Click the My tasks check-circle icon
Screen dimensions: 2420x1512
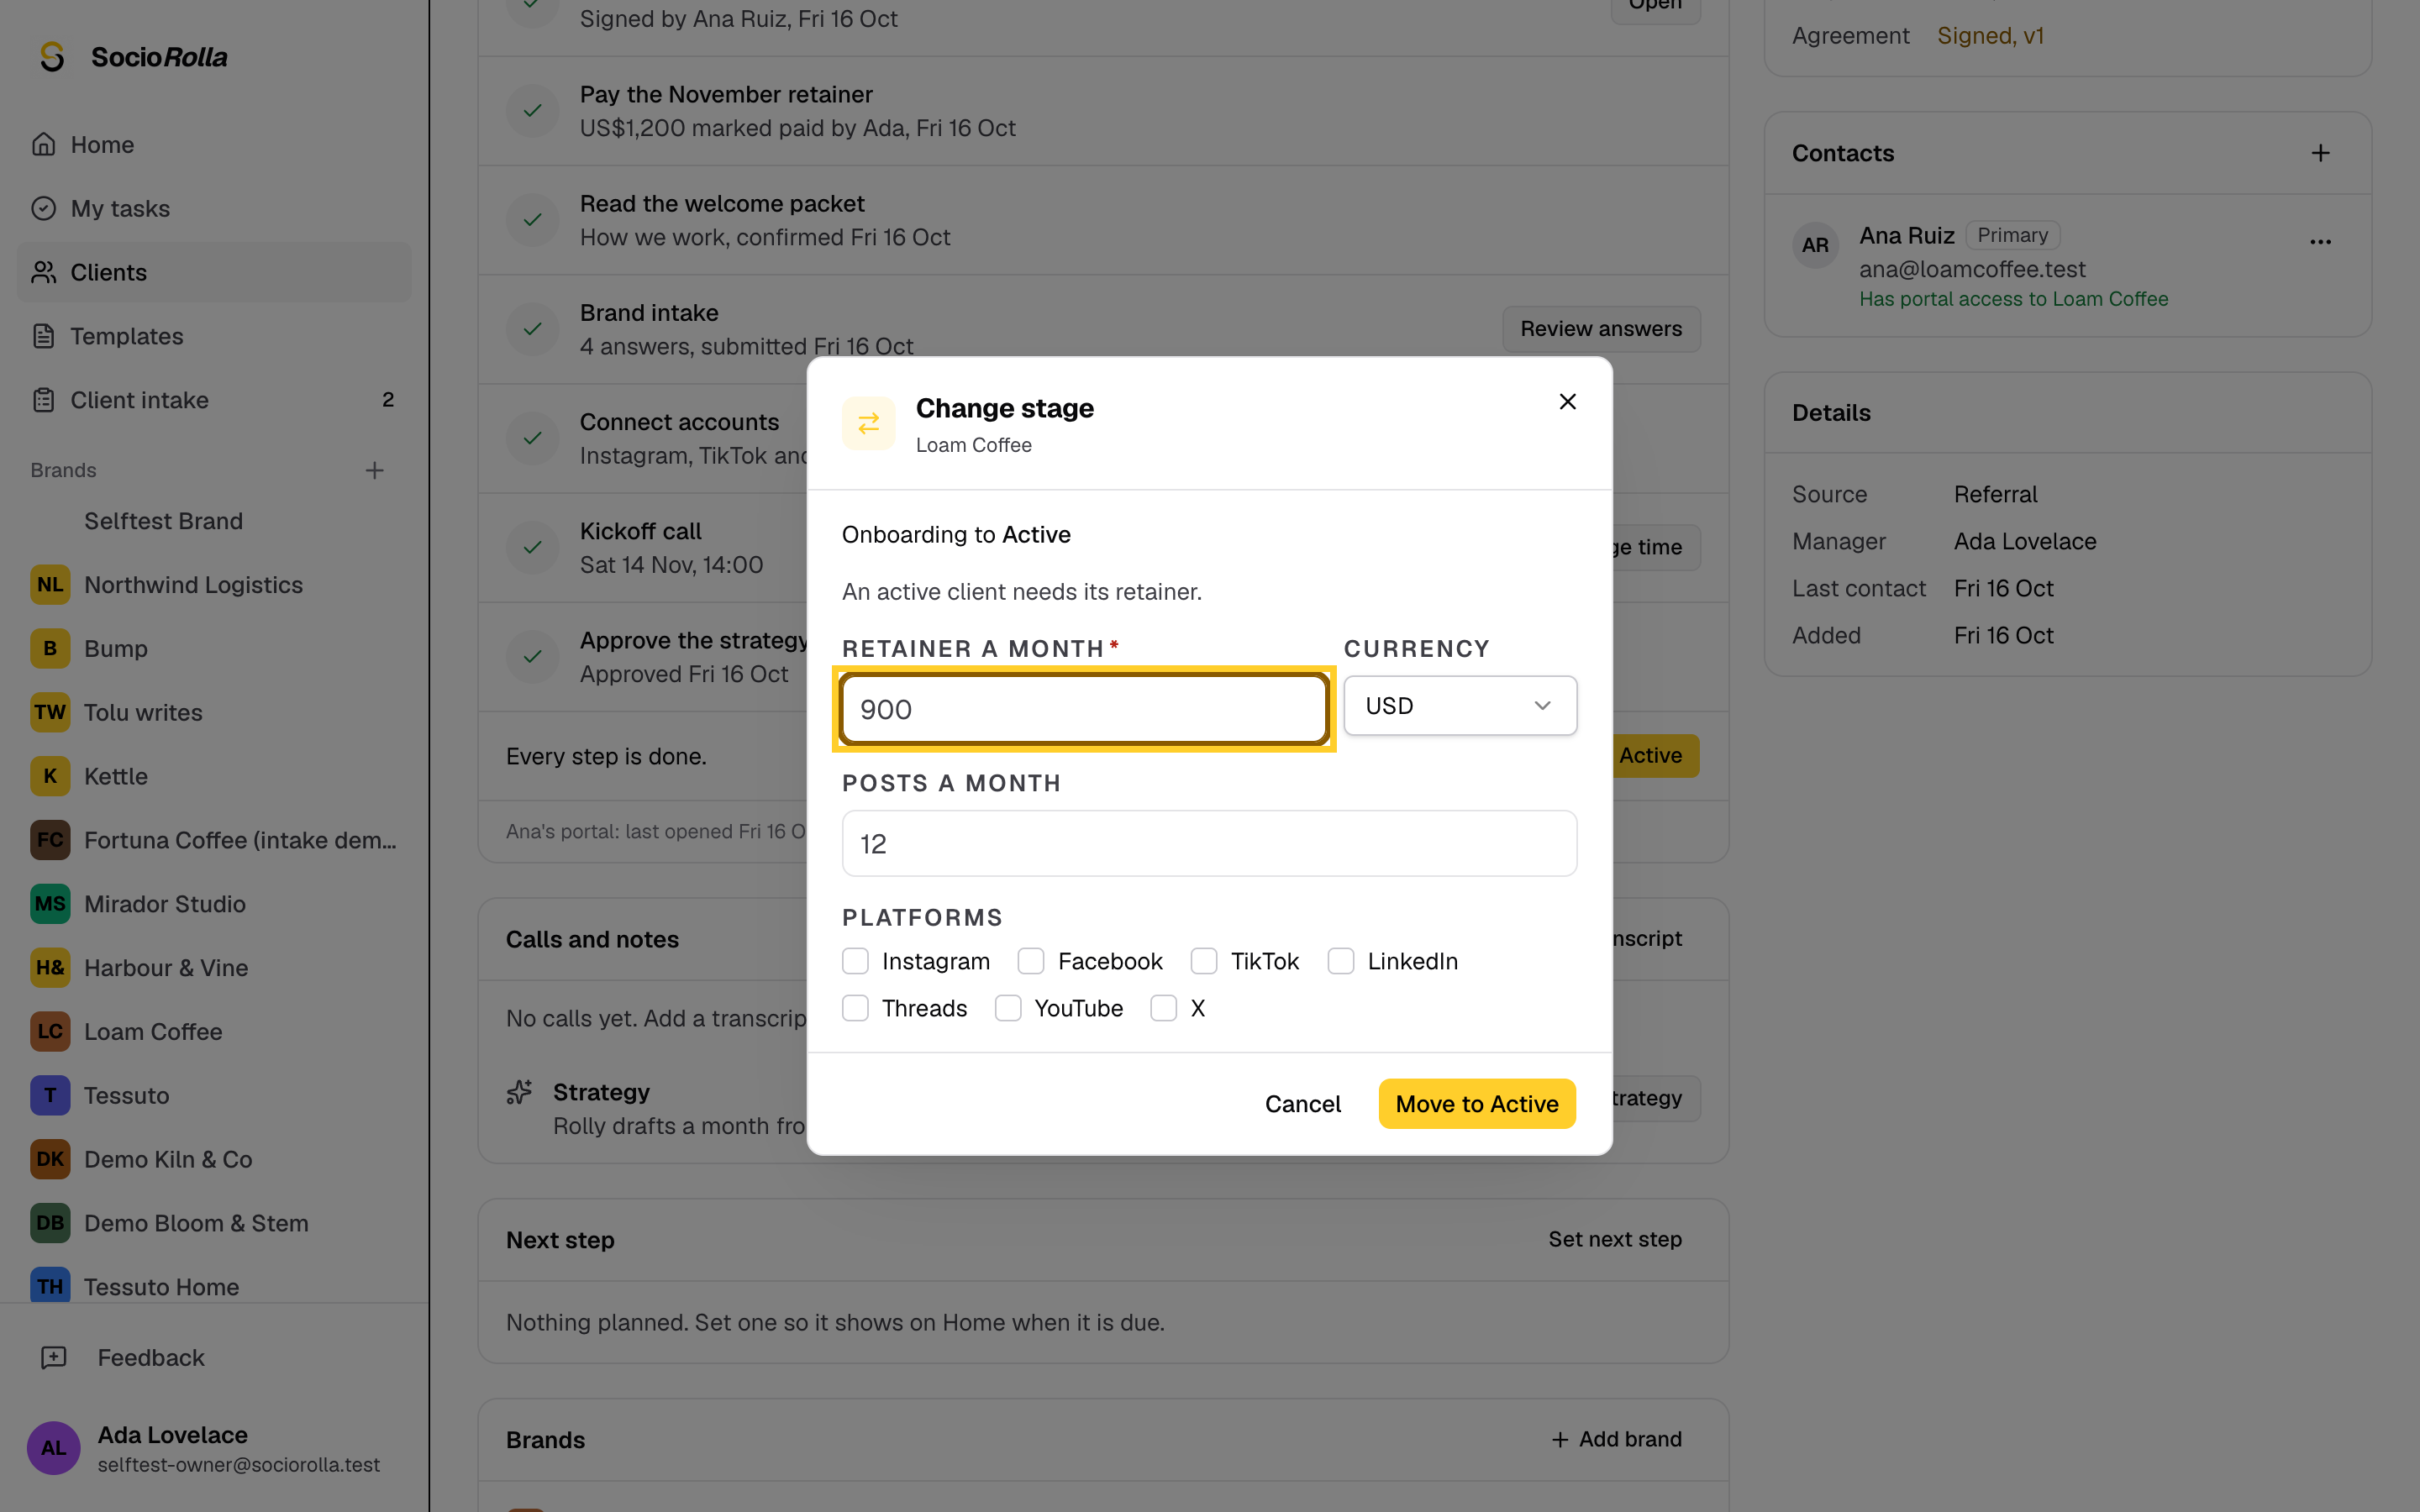43,208
